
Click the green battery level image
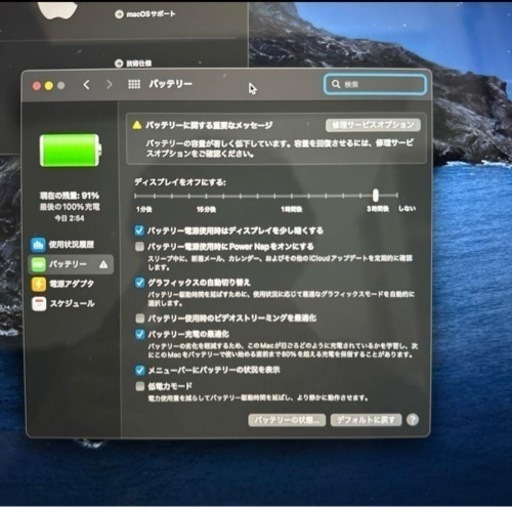click(70, 150)
